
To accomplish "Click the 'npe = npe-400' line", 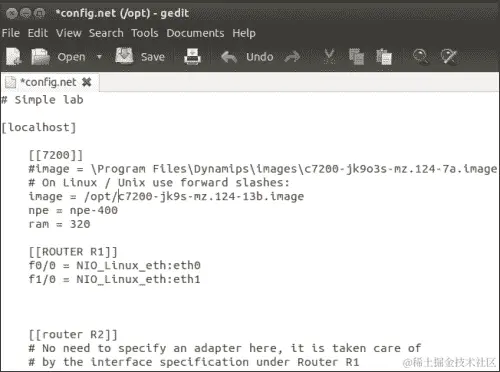I will tap(73, 210).
